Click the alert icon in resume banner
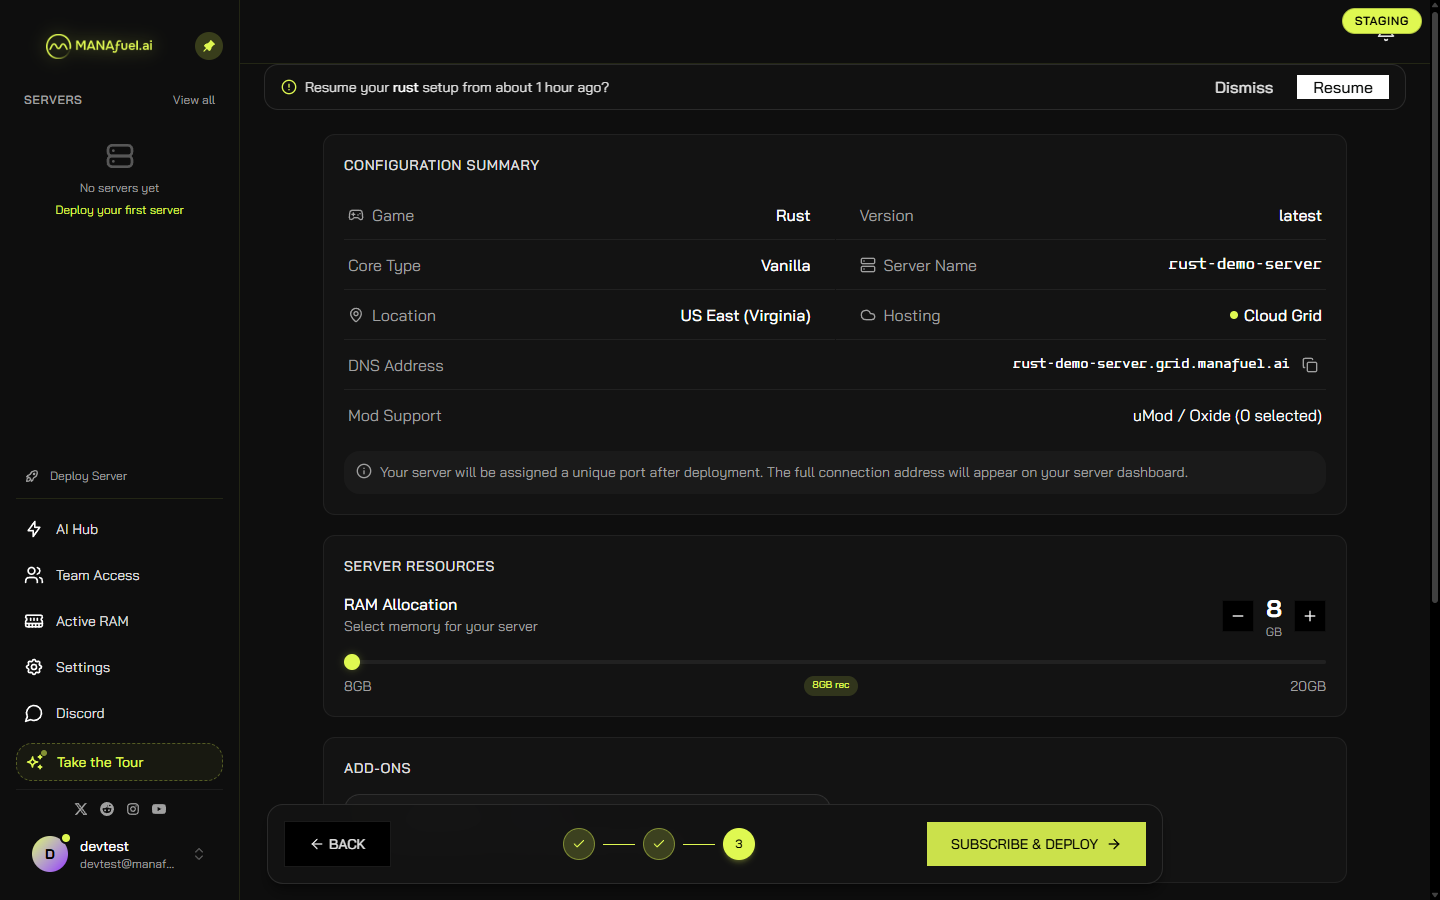The width and height of the screenshot is (1440, 900). (x=289, y=87)
